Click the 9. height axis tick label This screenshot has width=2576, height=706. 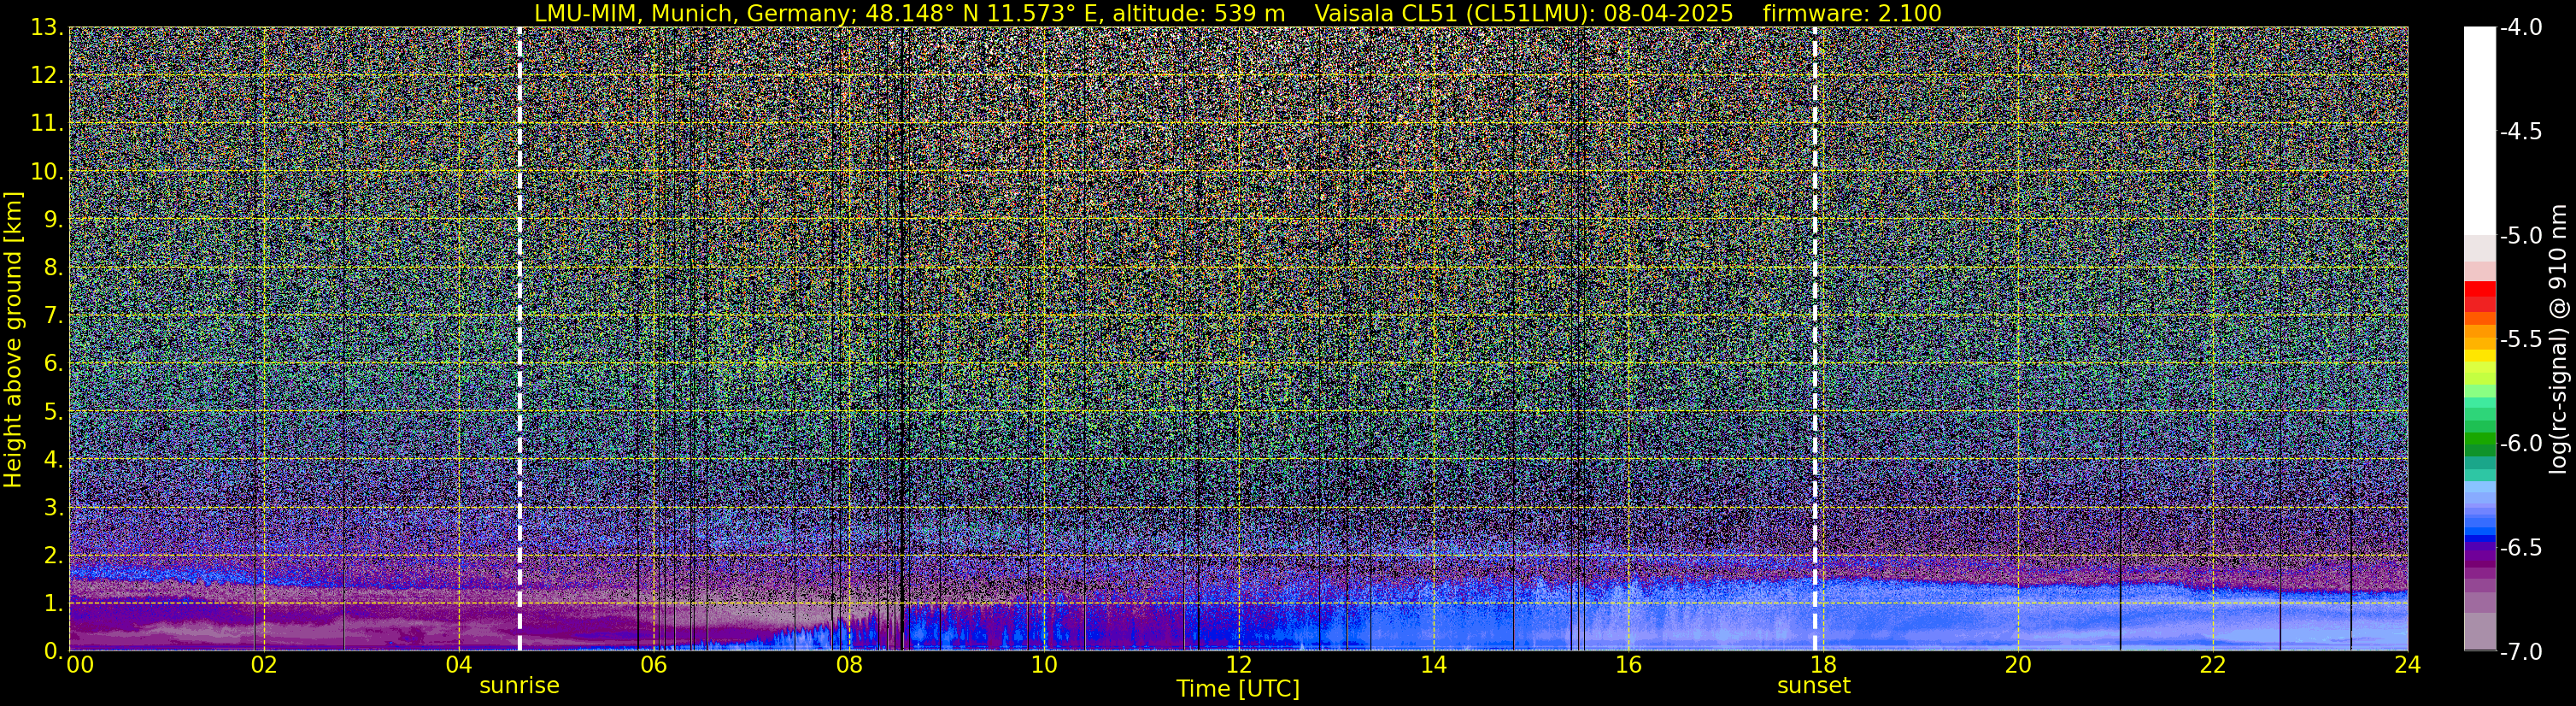(x=54, y=220)
